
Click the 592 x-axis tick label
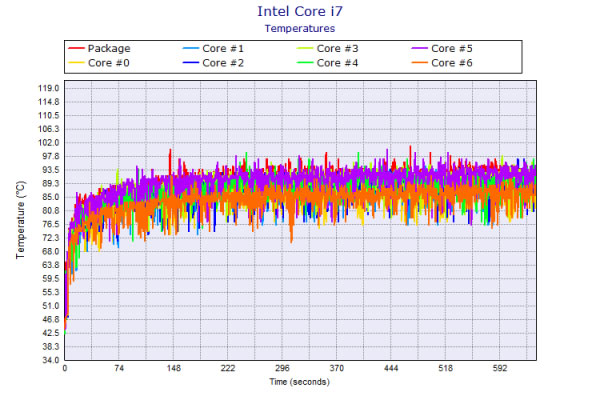pyautogui.click(x=500, y=368)
